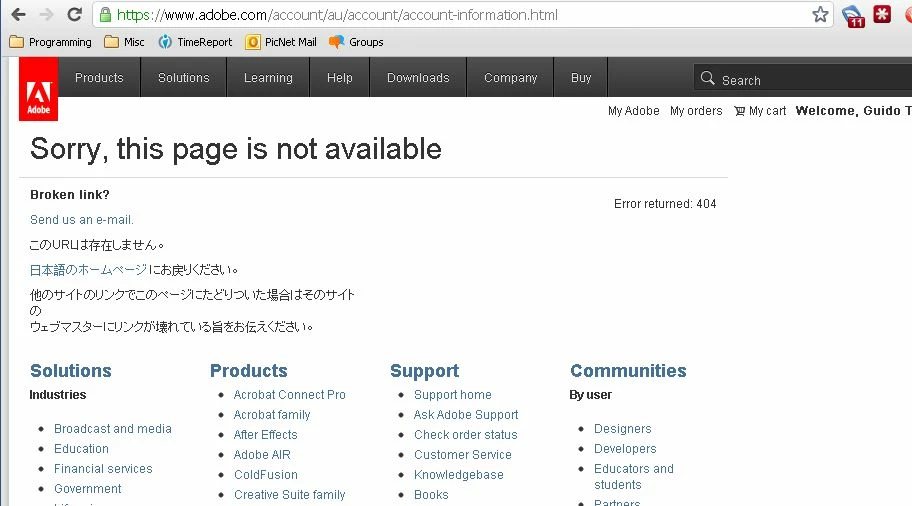The width and height of the screenshot is (912, 506).
Task: Open the Communities footer heading
Action: [628, 370]
